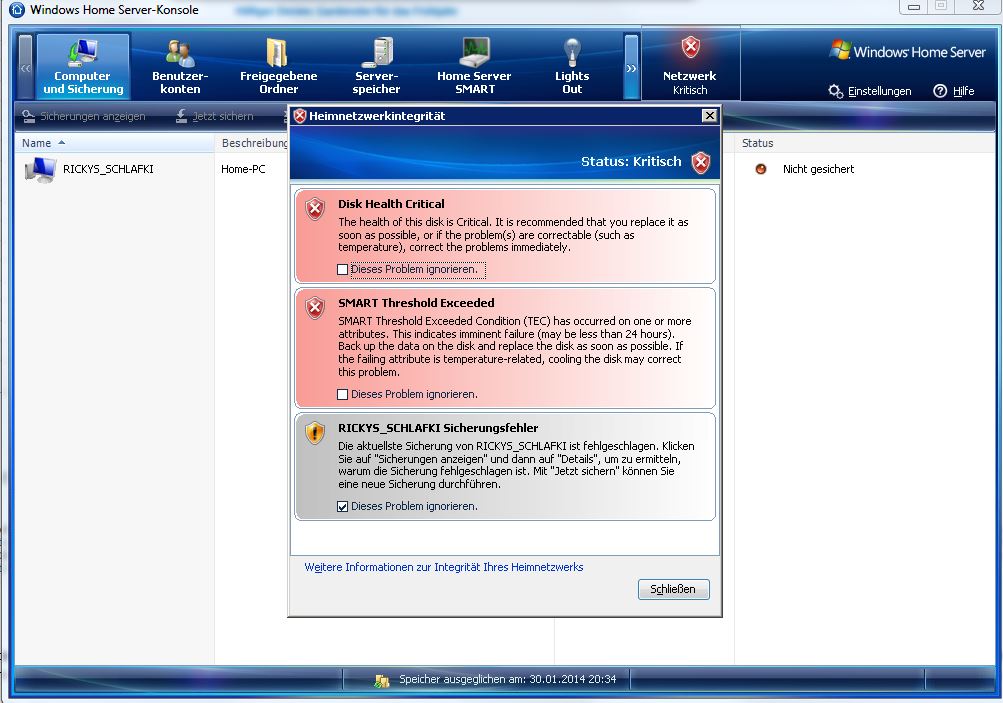Click the Nicht gesichert status text

[818, 169]
